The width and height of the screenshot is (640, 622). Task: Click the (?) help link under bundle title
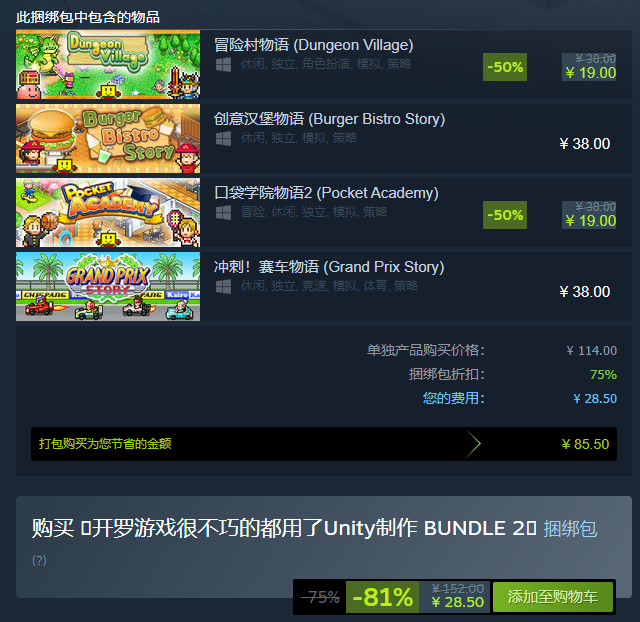point(39,560)
